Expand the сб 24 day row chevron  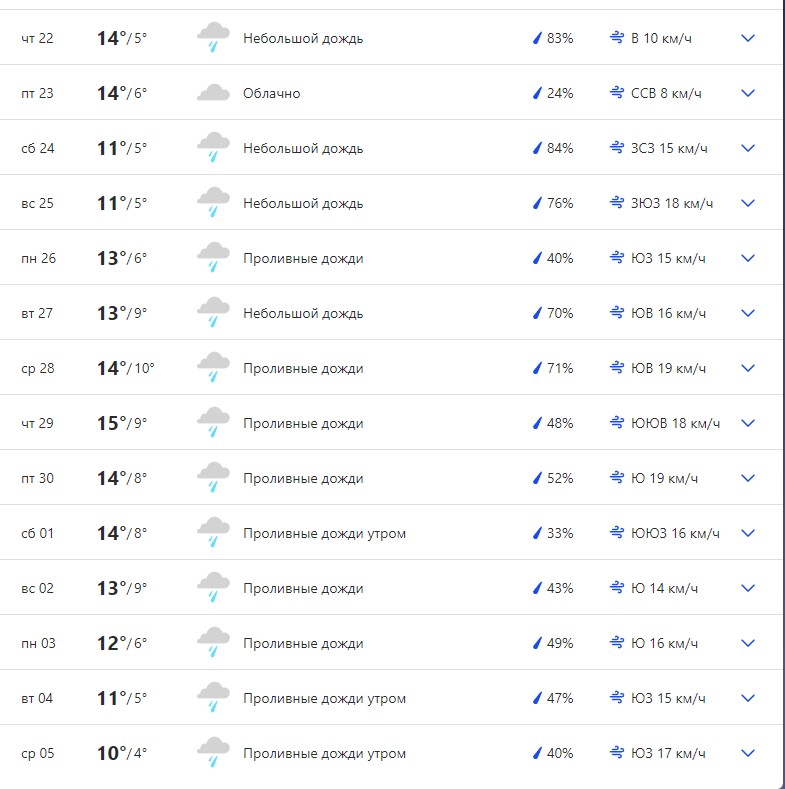point(748,148)
